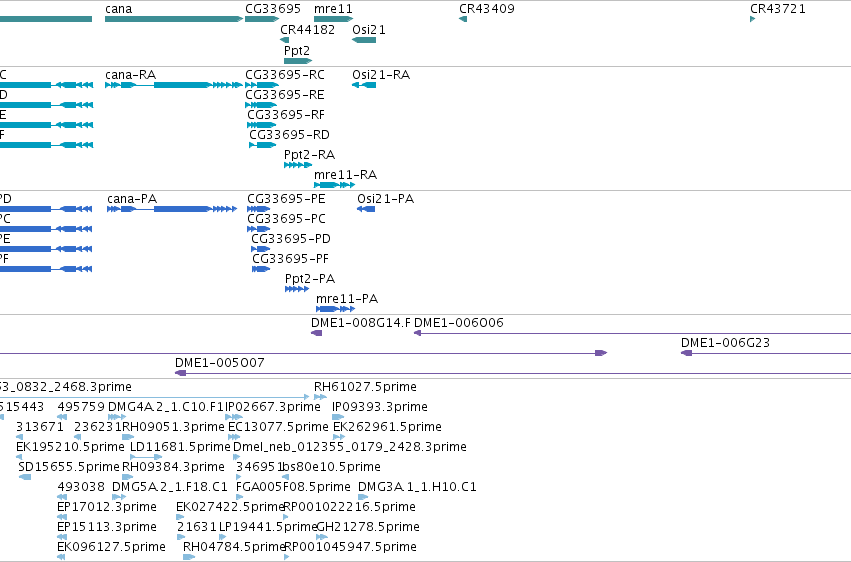851x562 pixels.
Task: Click the EK096127.5prime EST label
Action: click(x=111, y=547)
